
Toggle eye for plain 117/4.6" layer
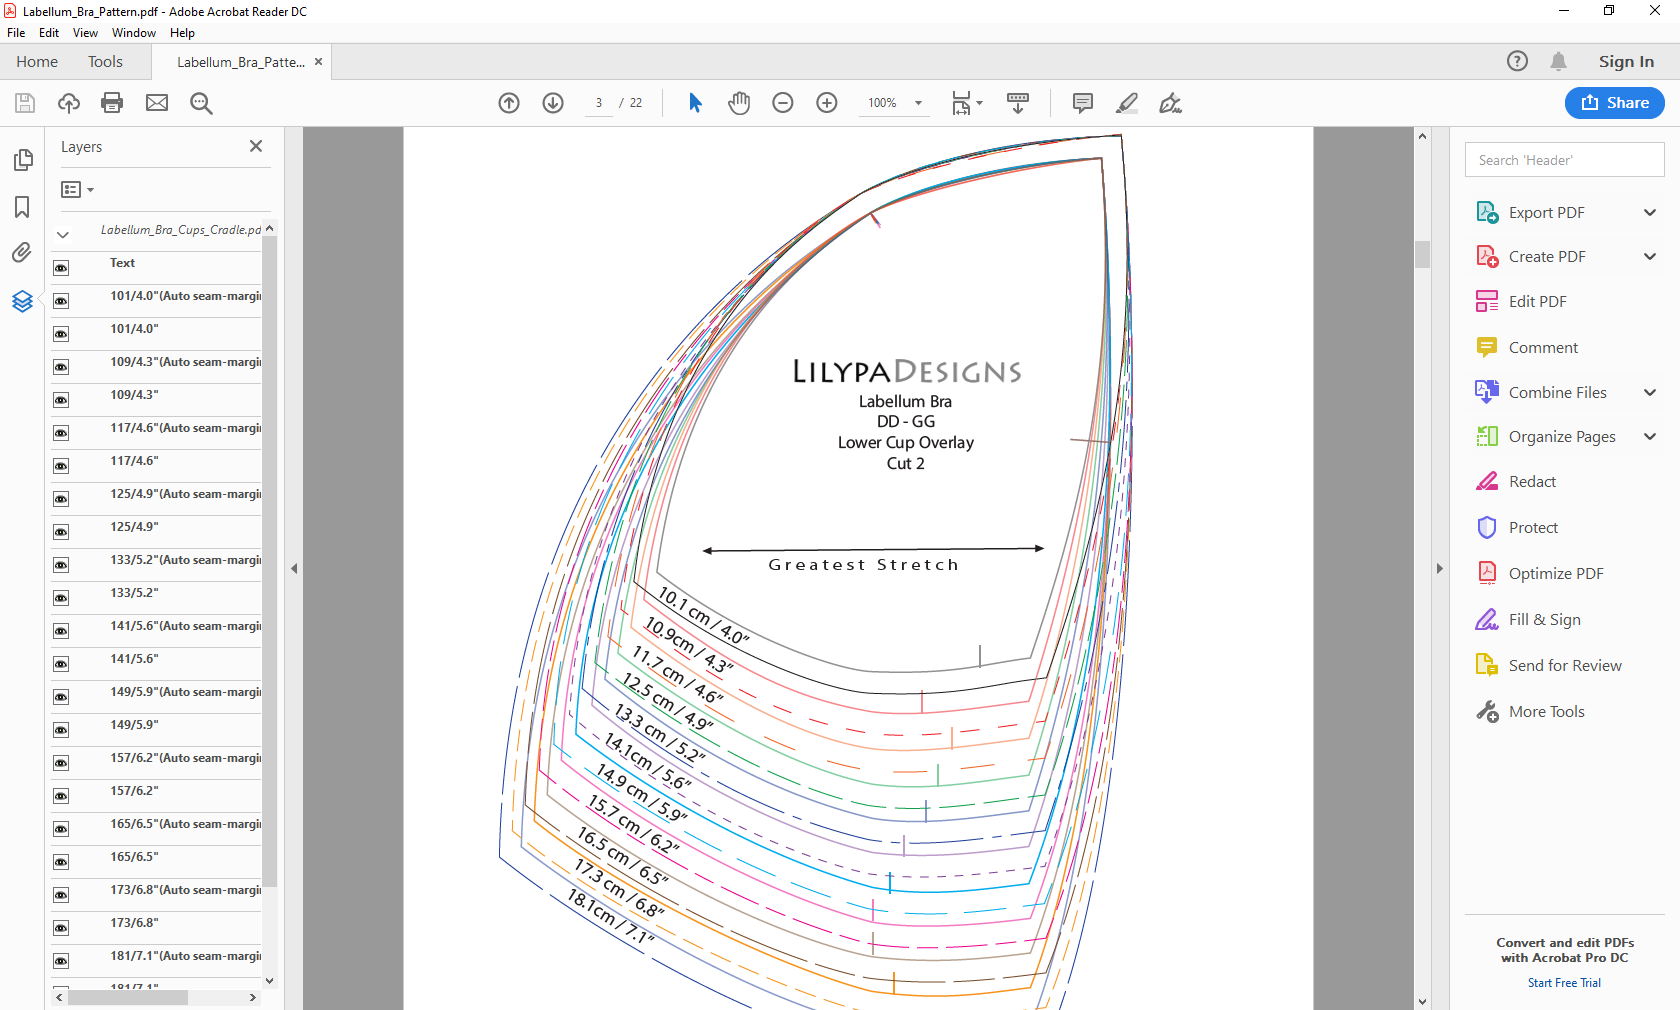[61, 466]
